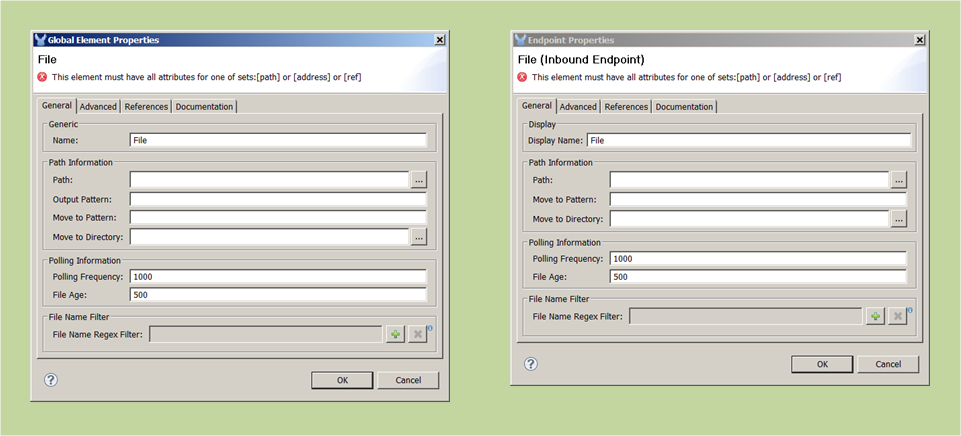This screenshot has width=961, height=436.
Task: Click Cancel in Global Element Properties dialog
Action: point(408,380)
